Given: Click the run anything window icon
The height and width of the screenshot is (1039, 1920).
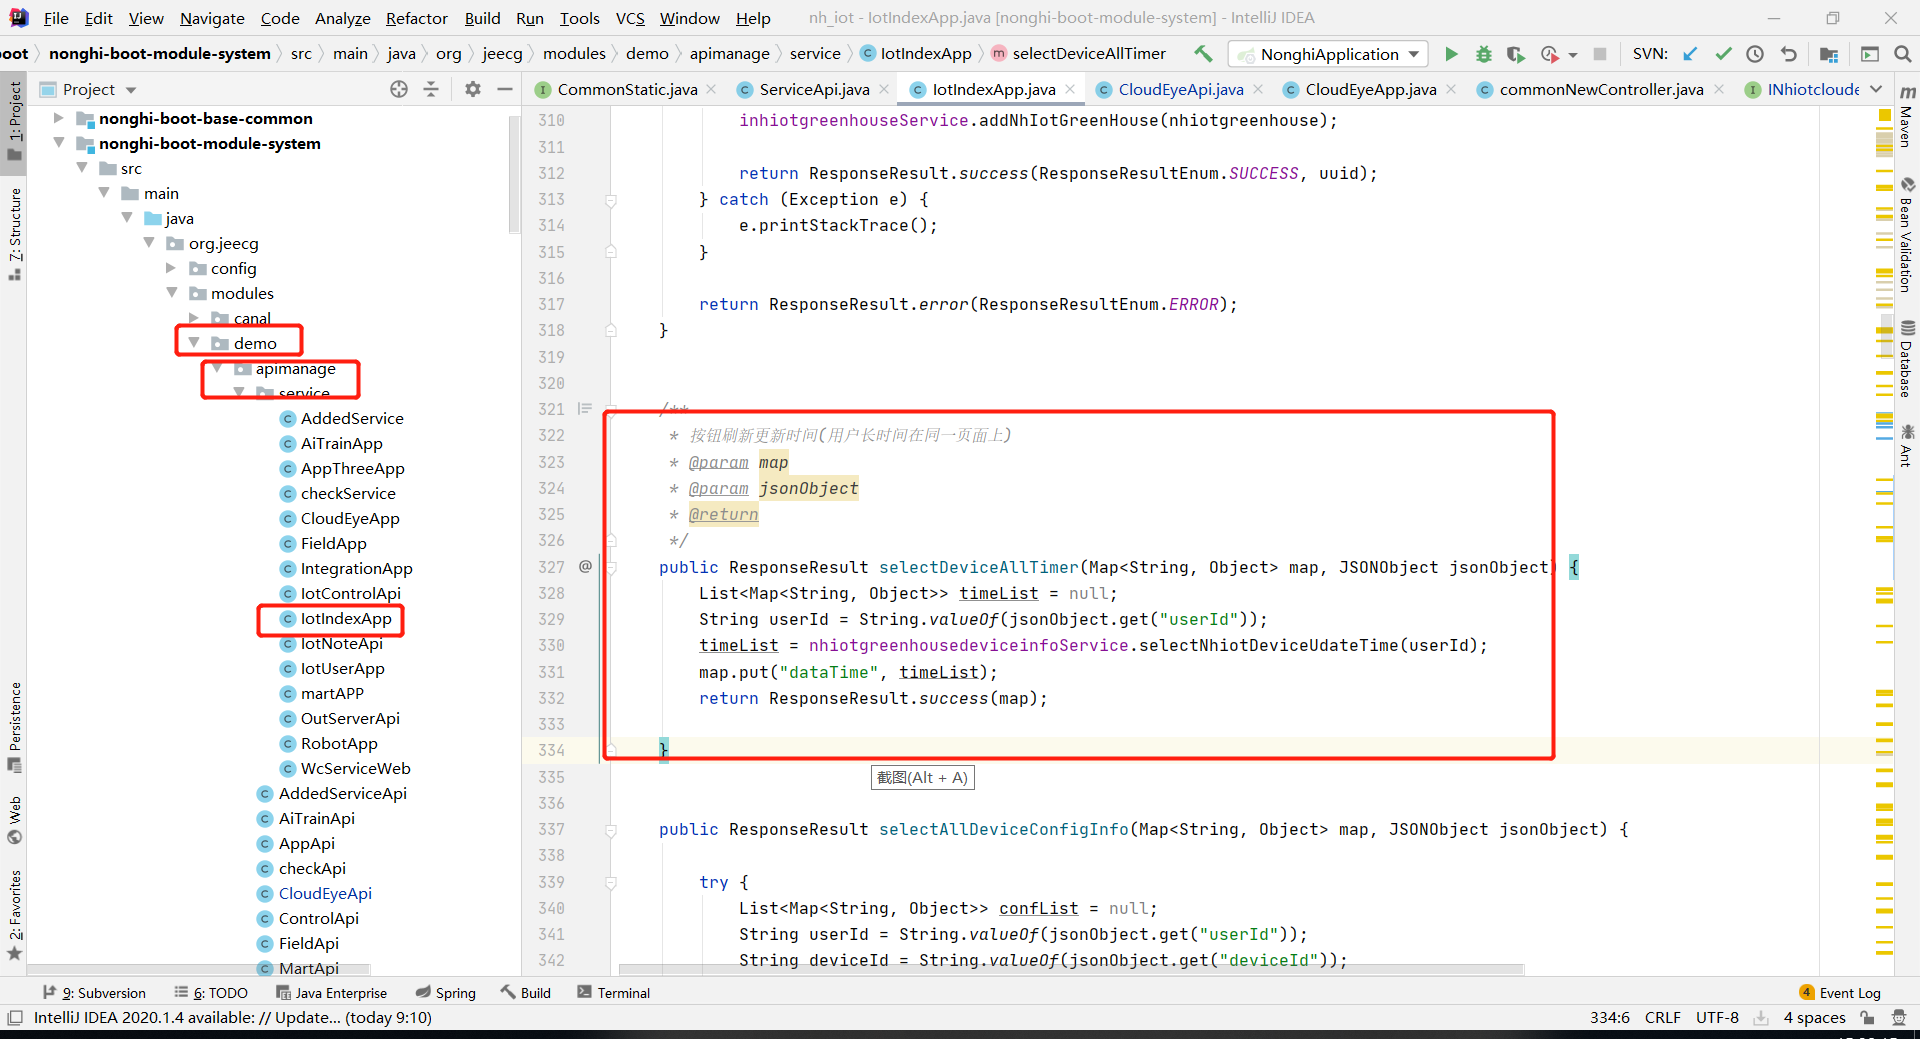Looking at the screenshot, I should coord(1870,54).
